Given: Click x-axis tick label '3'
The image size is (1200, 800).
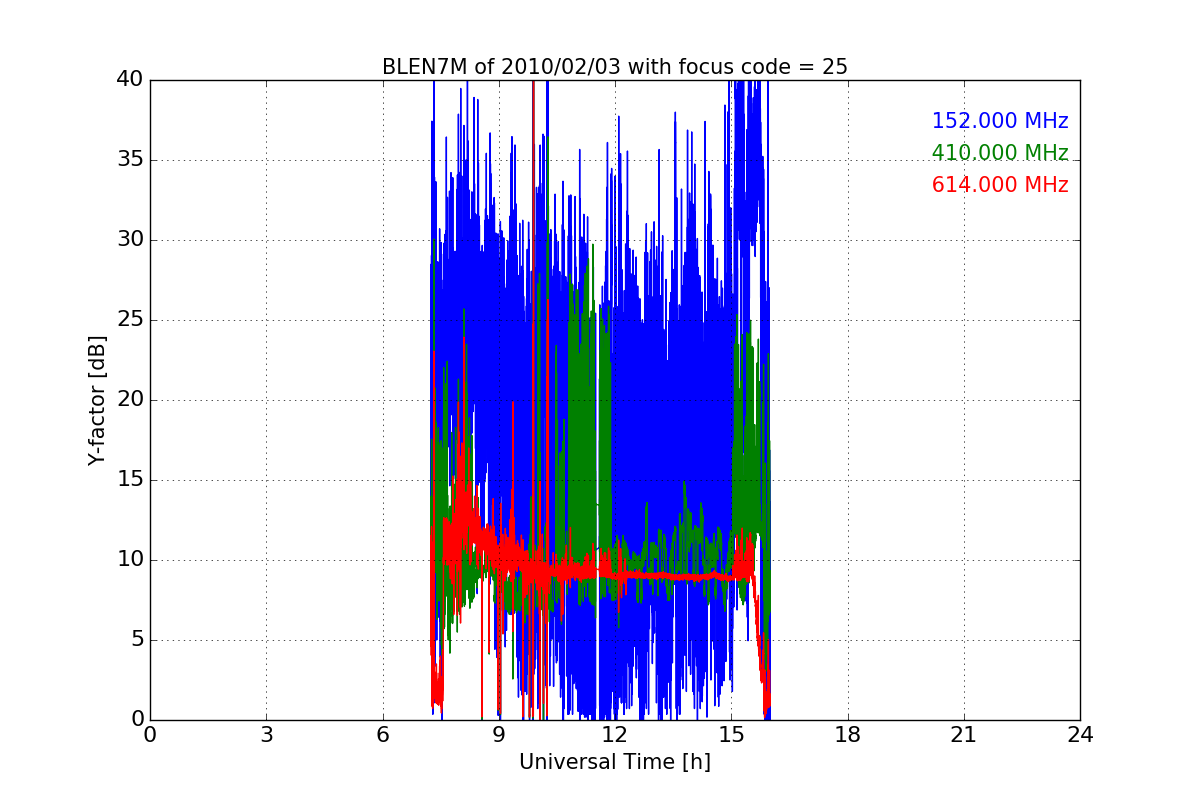Looking at the screenshot, I should (x=266, y=735).
